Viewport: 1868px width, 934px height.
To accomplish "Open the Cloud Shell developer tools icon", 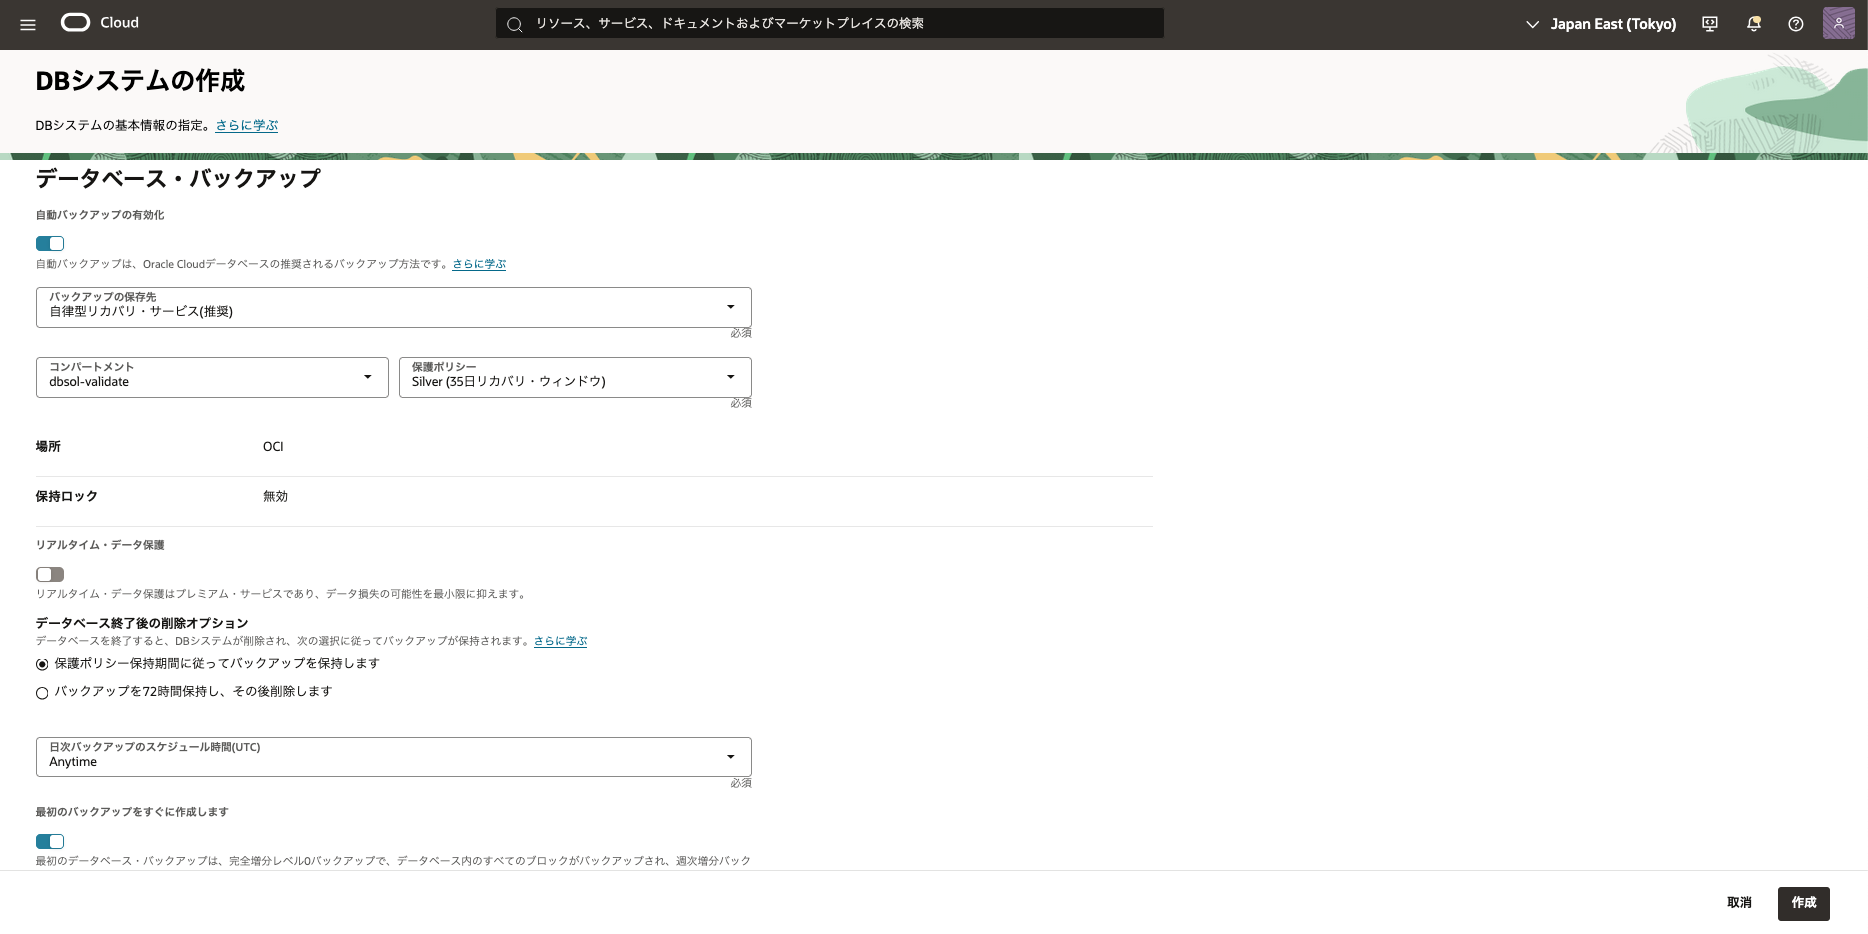I will point(1710,24).
